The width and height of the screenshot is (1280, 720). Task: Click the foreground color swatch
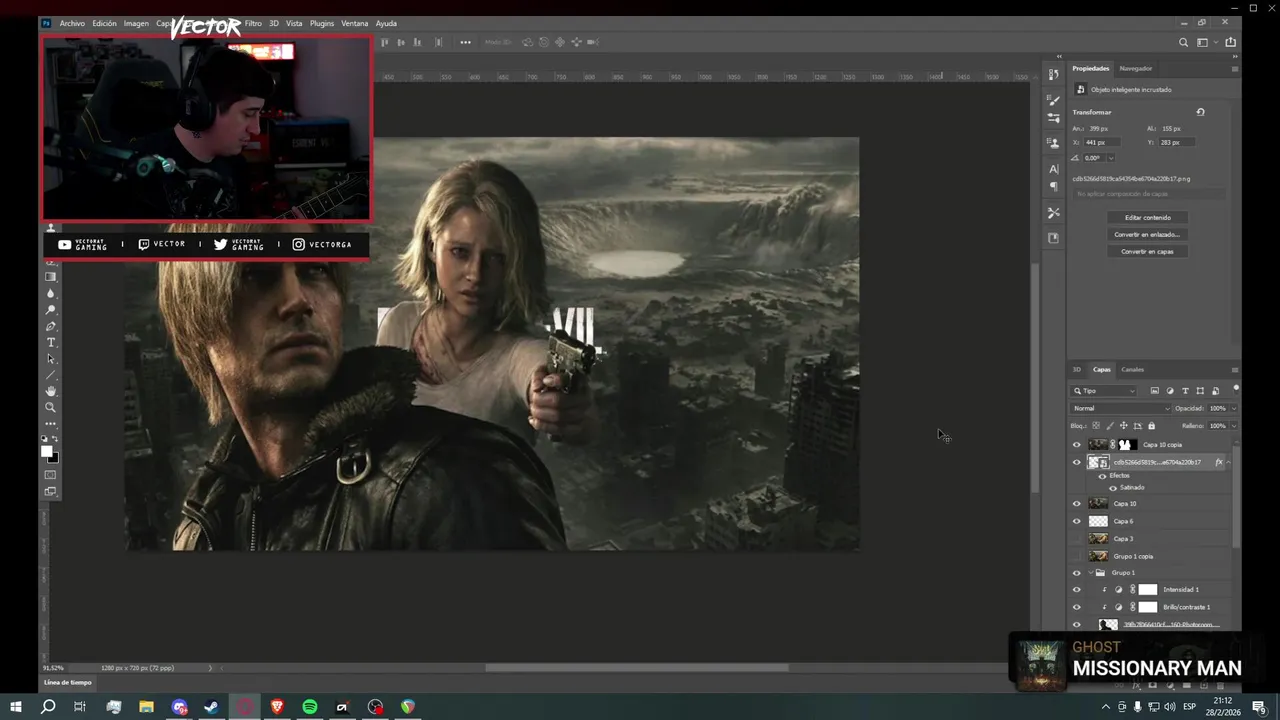point(46,452)
